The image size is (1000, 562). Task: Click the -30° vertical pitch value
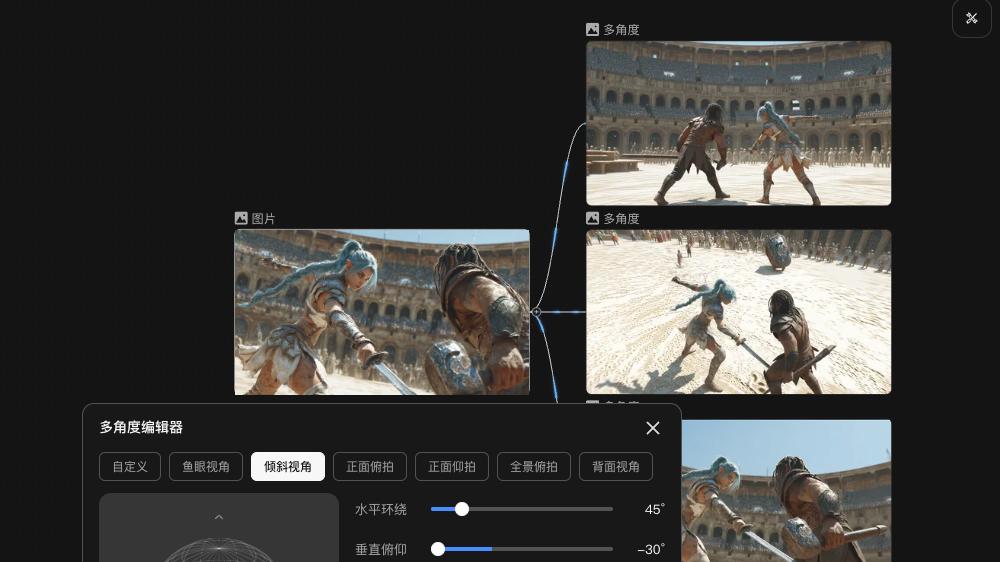[650, 549]
